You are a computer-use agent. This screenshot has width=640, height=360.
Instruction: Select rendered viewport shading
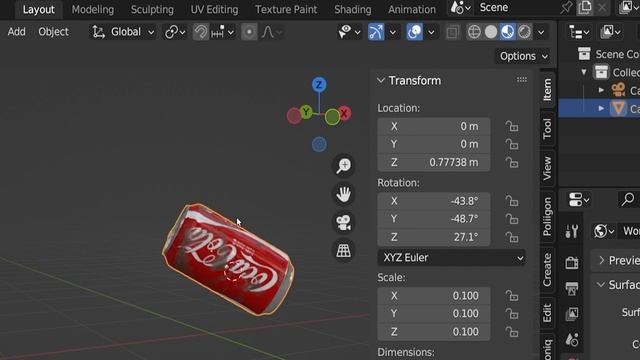(x=524, y=32)
